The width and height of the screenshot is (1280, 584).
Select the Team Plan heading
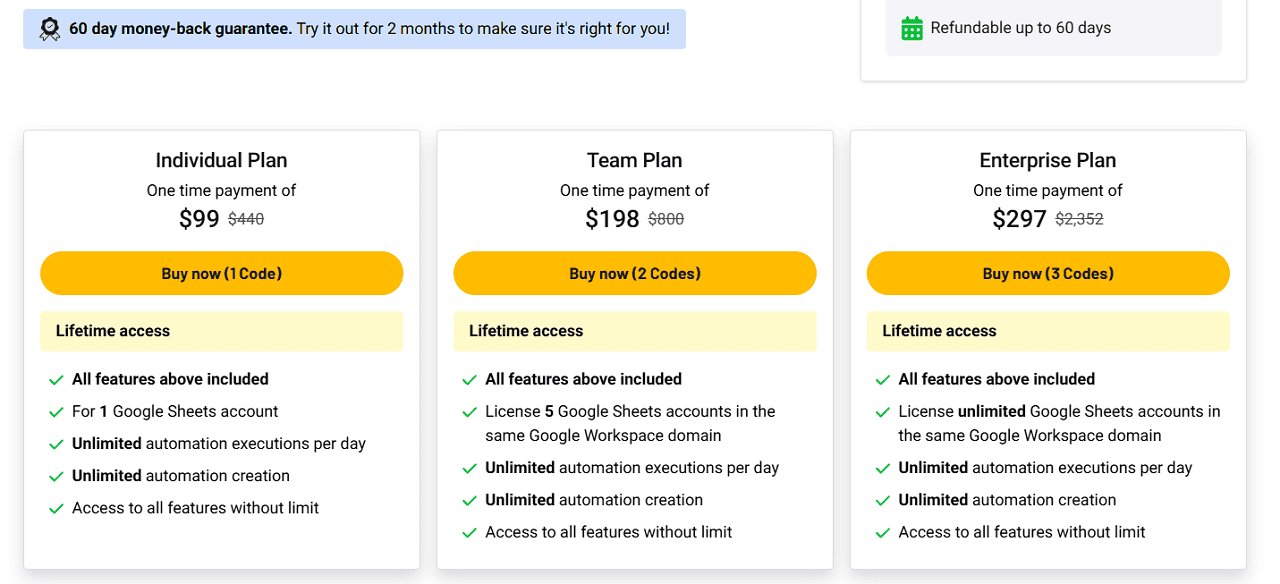635,160
